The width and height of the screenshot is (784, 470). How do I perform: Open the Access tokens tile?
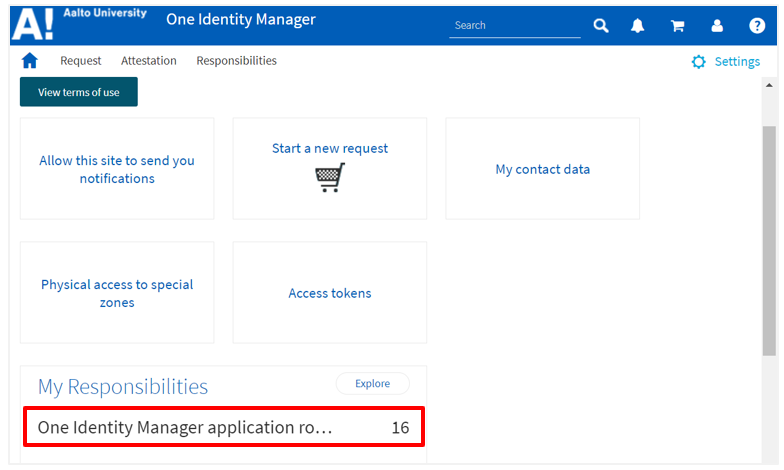tap(329, 293)
